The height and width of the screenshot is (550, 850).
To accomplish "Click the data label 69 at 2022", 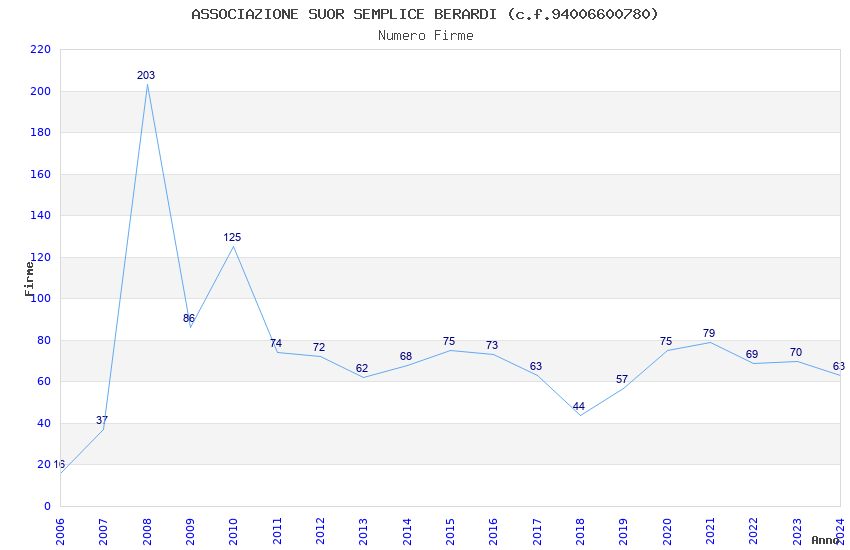I will click(752, 354).
